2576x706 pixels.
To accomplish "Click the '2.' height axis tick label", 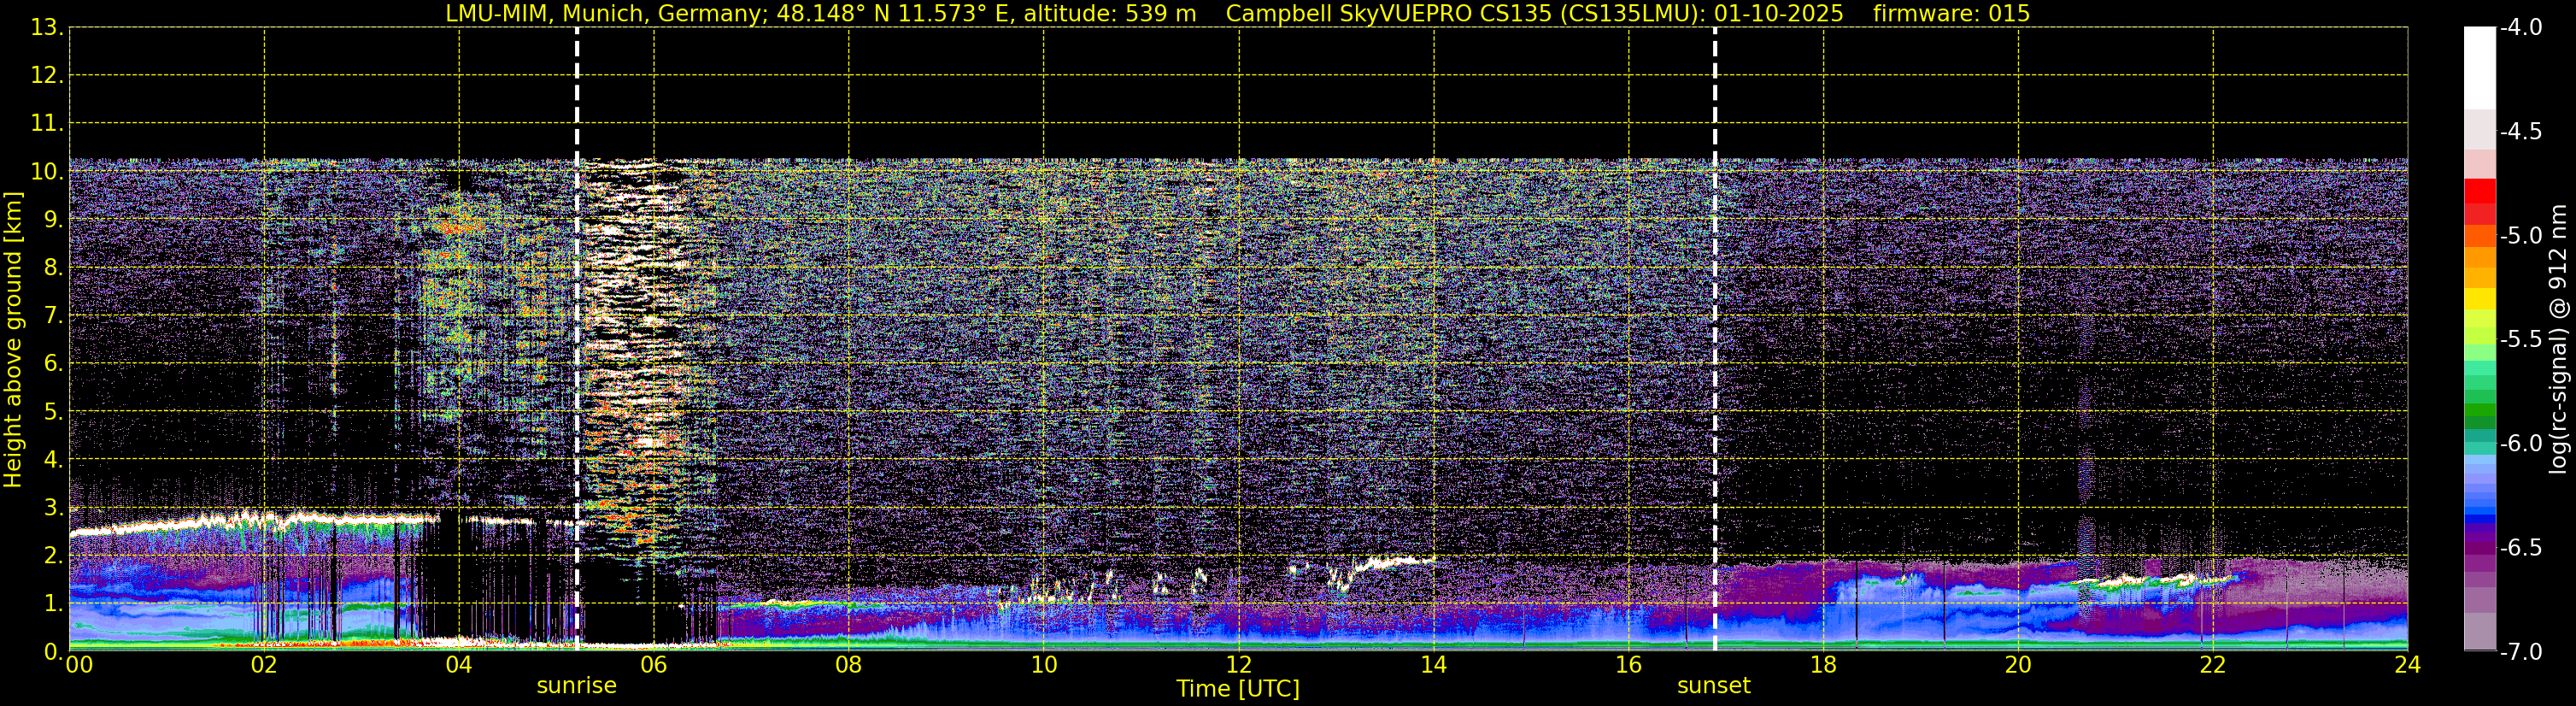I will (x=53, y=556).
